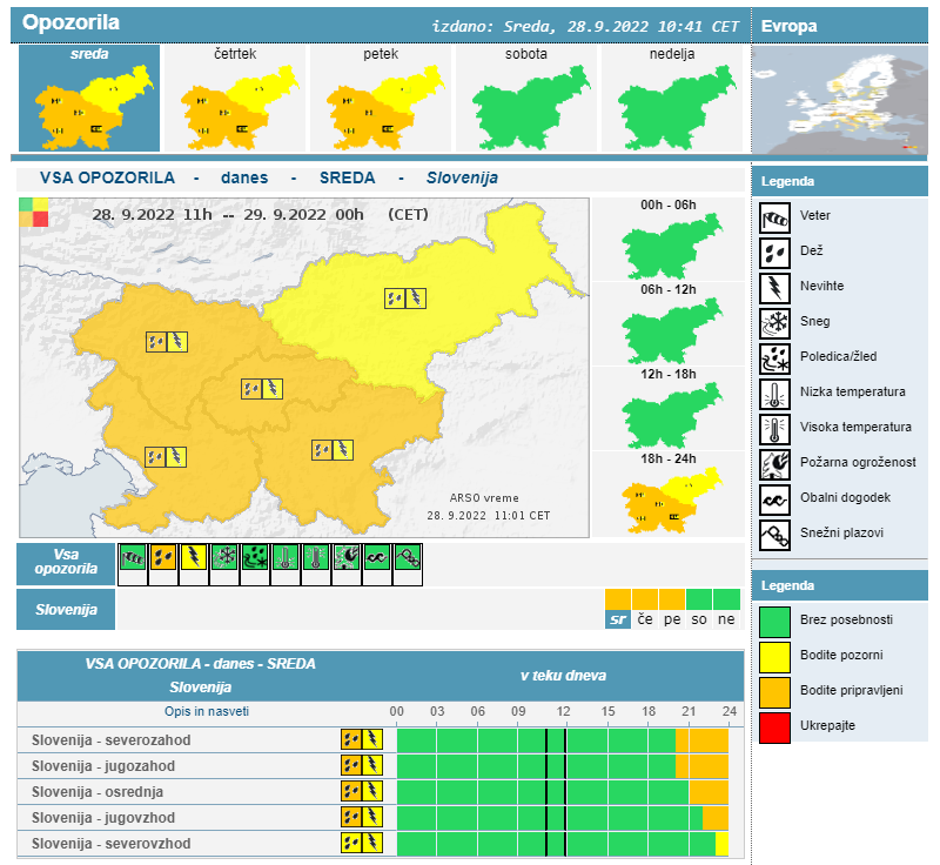Click the rain-thunderstorm icon on the northwest map region
Image resolution: width=940 pixels, height=865 pixels.
point(168,340)
